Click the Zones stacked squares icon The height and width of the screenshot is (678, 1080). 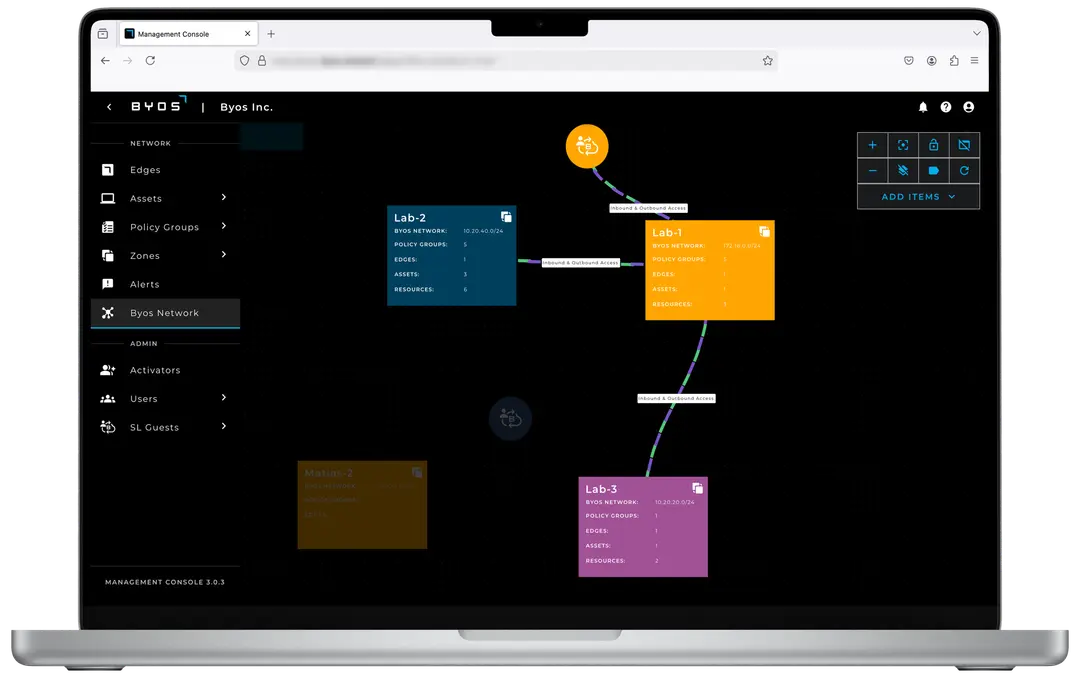[107, 256]
